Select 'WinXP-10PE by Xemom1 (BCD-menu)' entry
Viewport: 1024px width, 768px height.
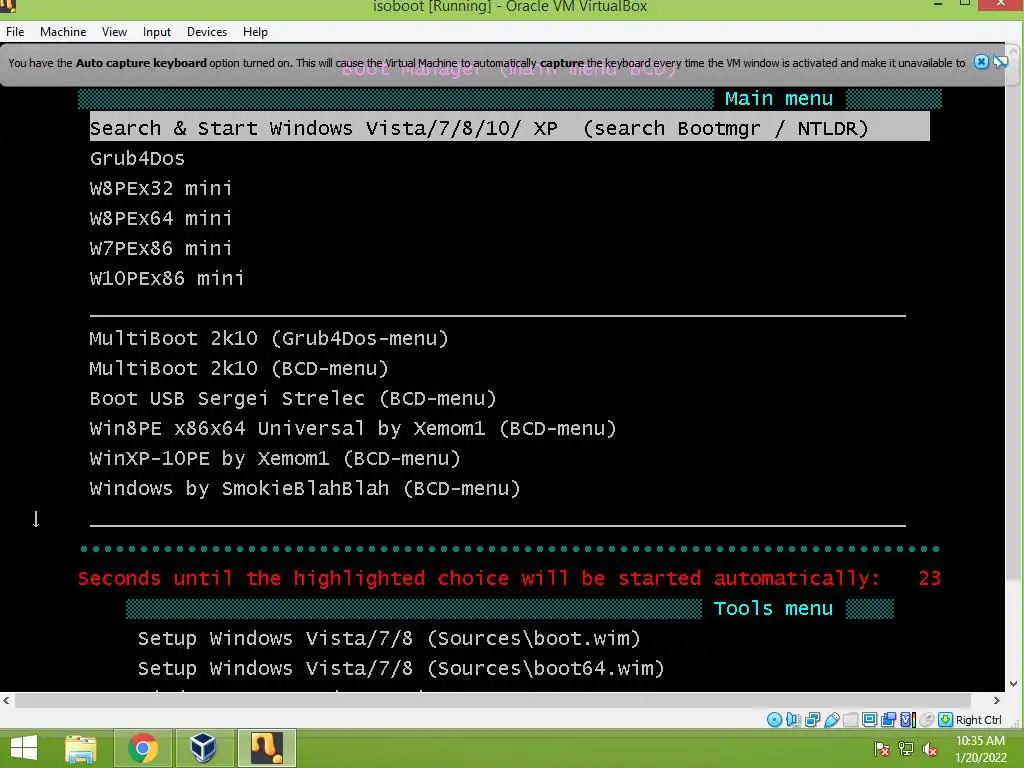275,458
